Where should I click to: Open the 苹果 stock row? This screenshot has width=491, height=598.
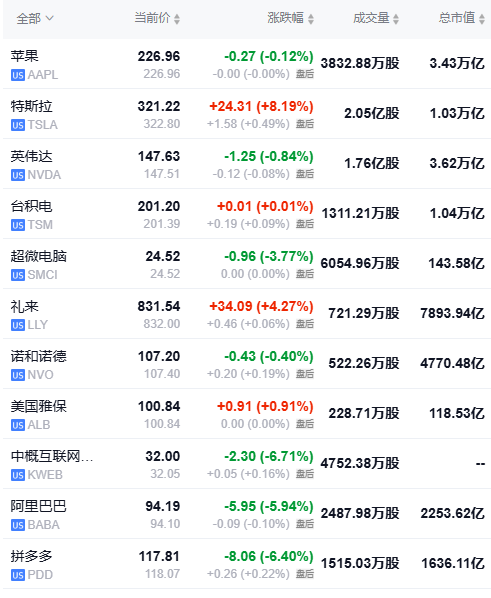(x=247, y=64)
